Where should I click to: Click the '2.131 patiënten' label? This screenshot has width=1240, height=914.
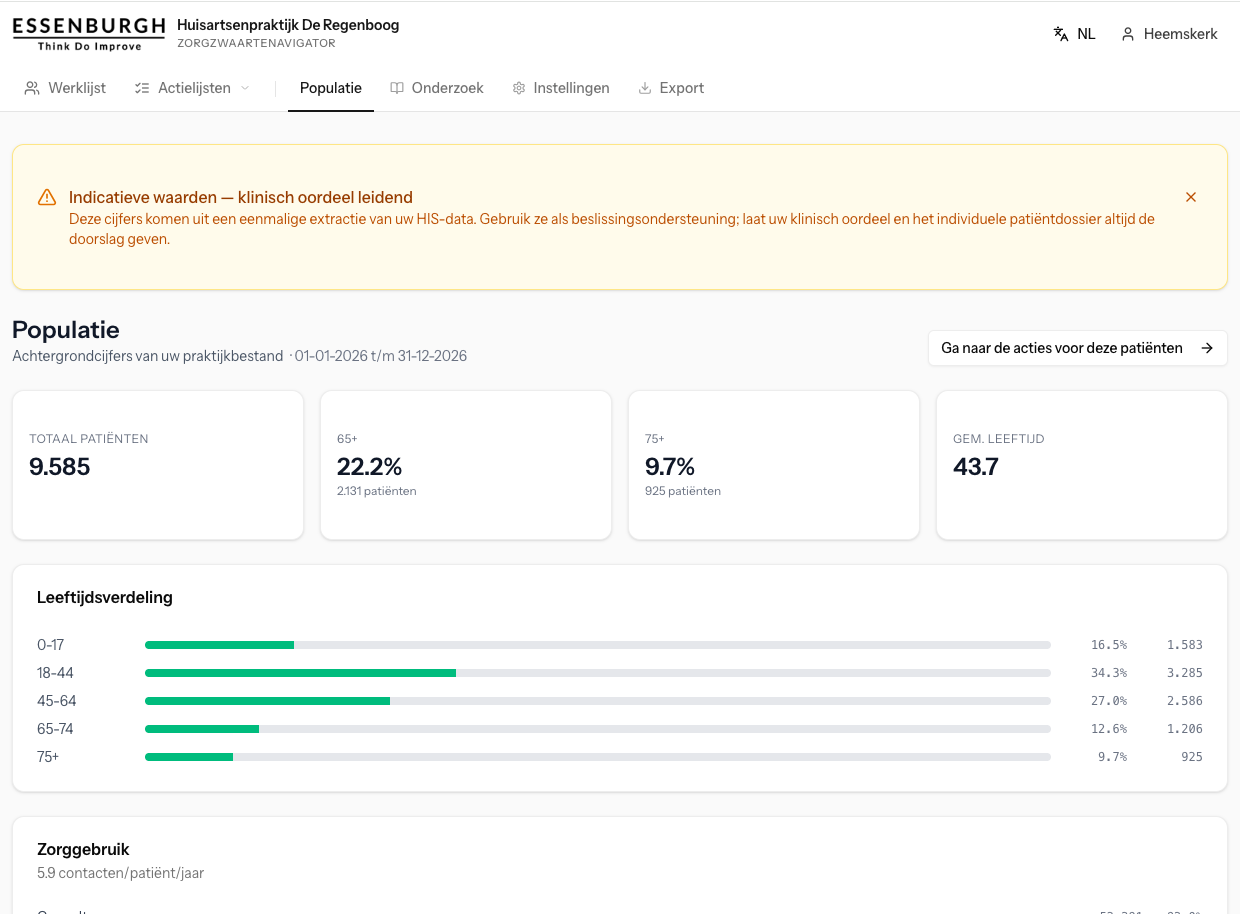point(377,491)
